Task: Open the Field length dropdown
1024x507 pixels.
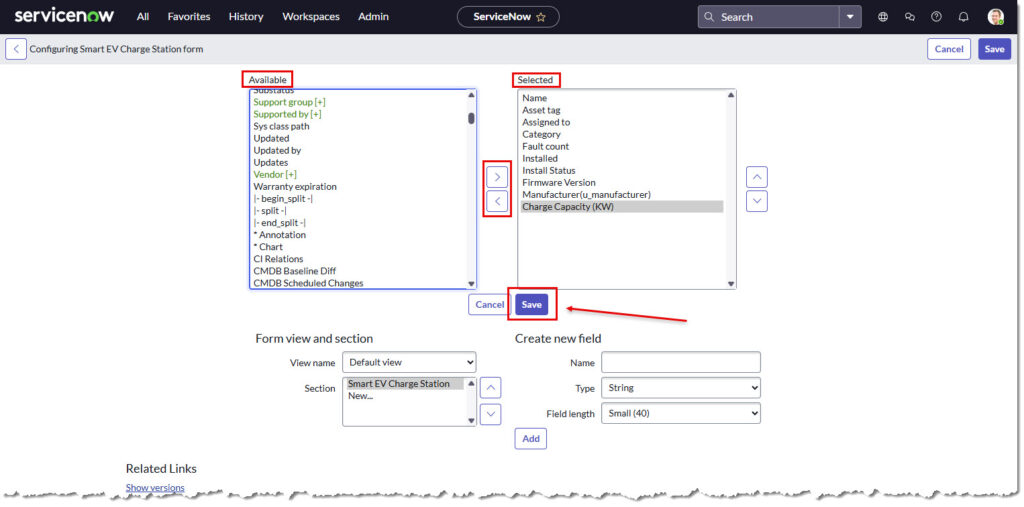Action: pyautogui.click(x=680, y=413)
